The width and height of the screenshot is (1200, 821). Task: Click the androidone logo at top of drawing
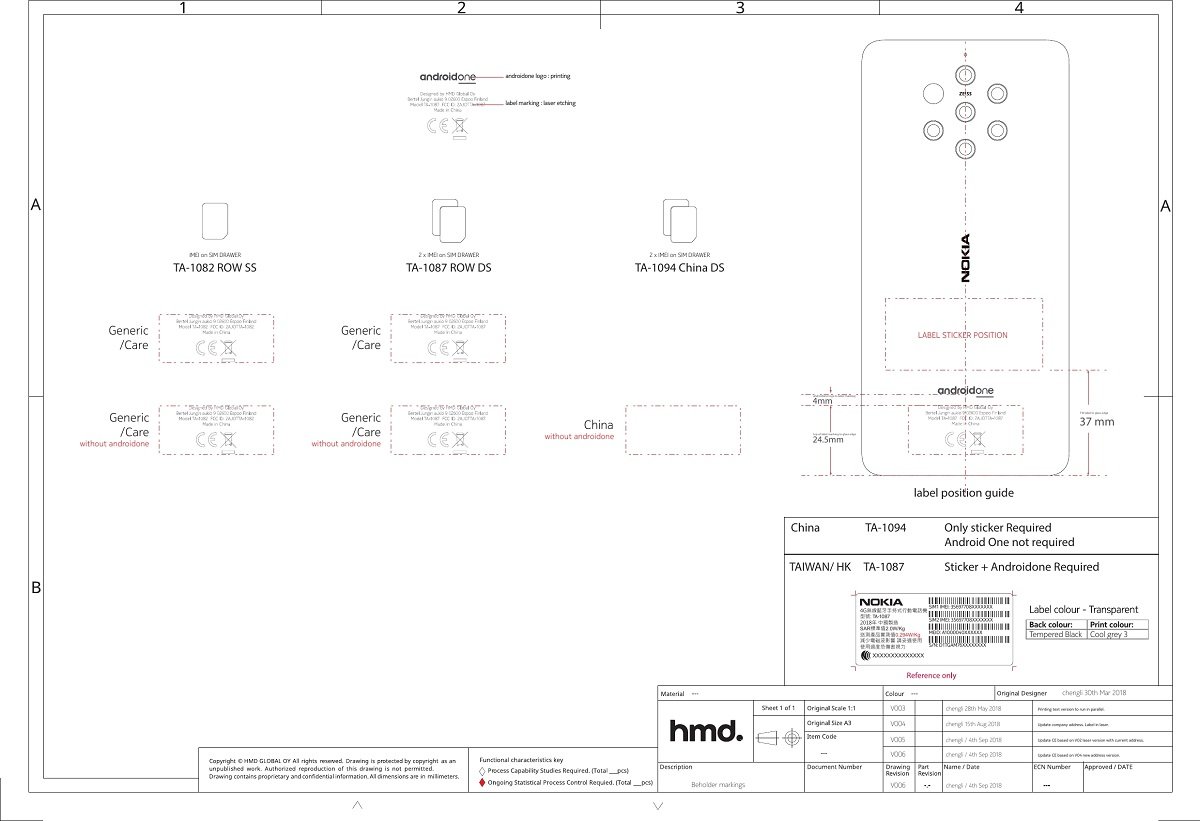[x=448, y=76]
